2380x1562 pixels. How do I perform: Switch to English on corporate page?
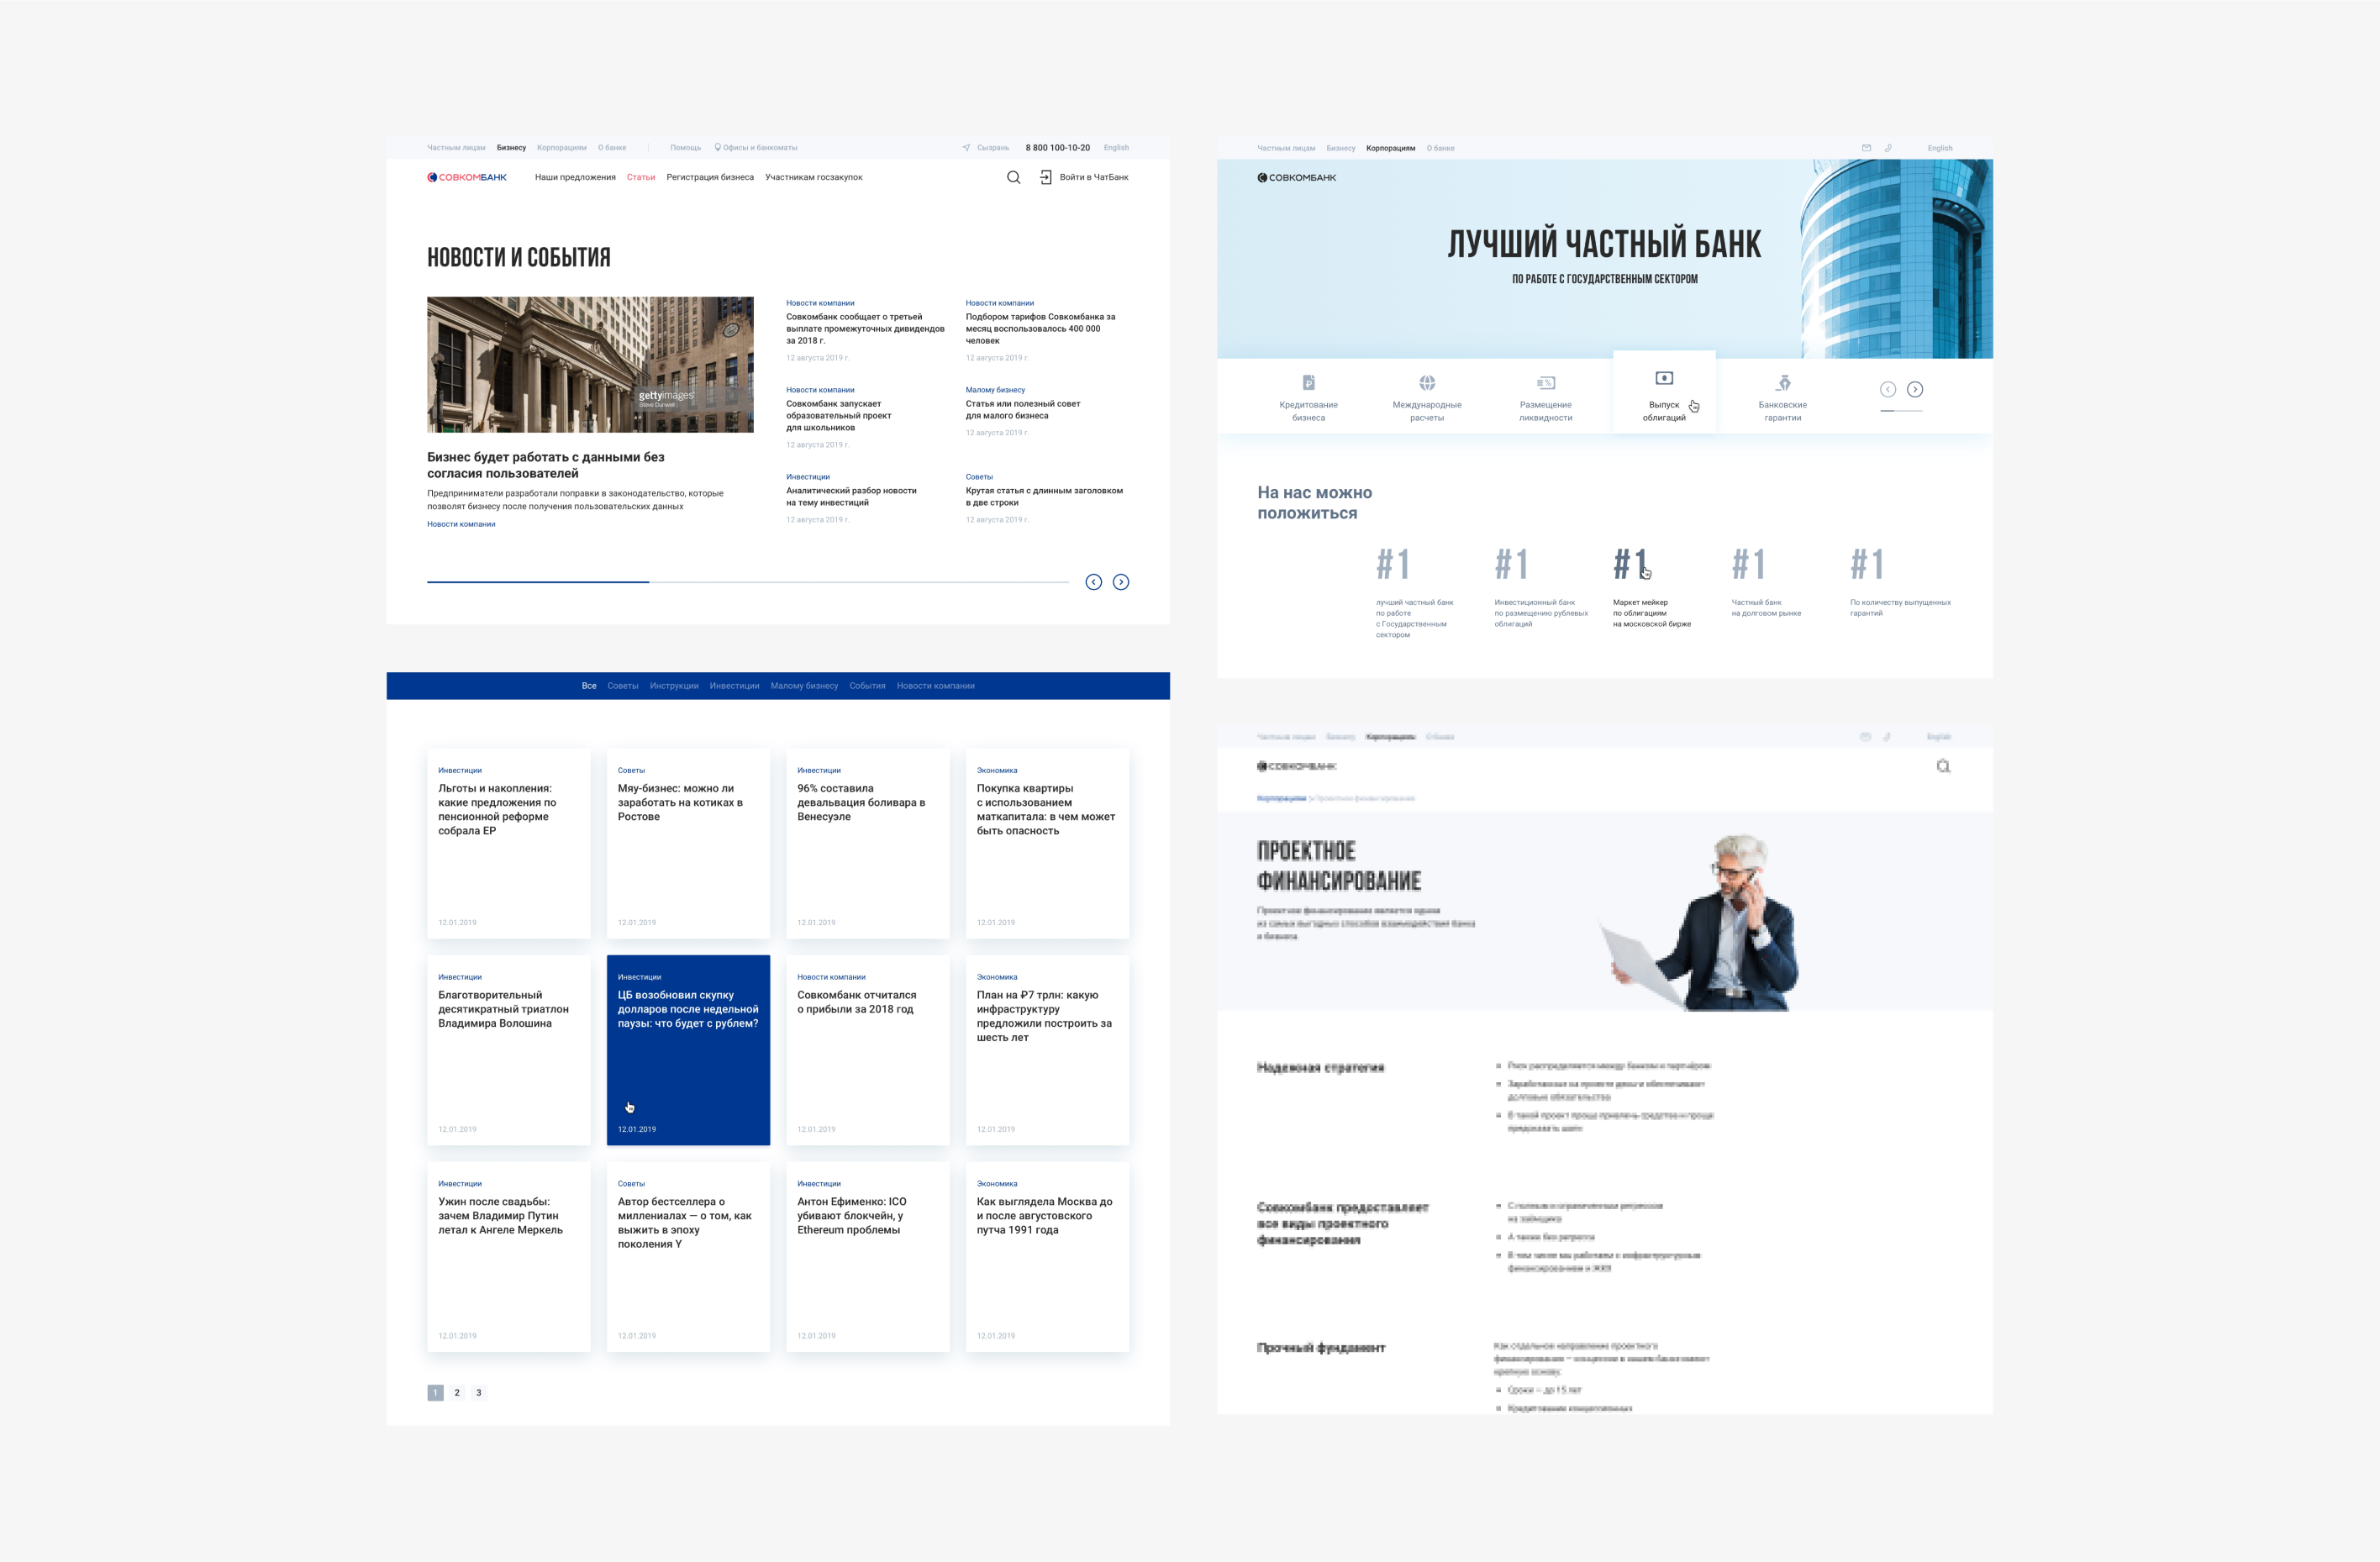(1939, 148)
